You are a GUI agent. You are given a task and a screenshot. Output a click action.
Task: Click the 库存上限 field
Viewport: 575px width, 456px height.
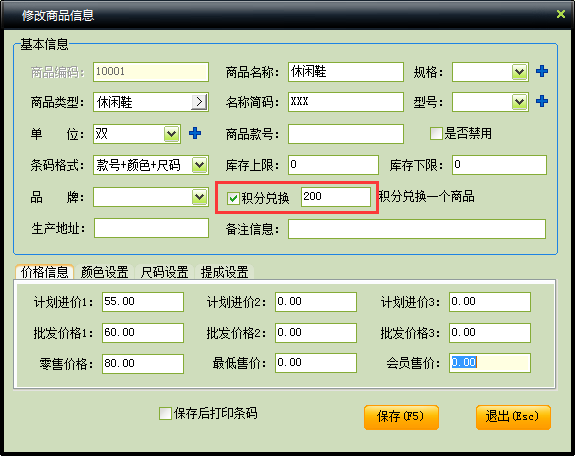(333, 165)
